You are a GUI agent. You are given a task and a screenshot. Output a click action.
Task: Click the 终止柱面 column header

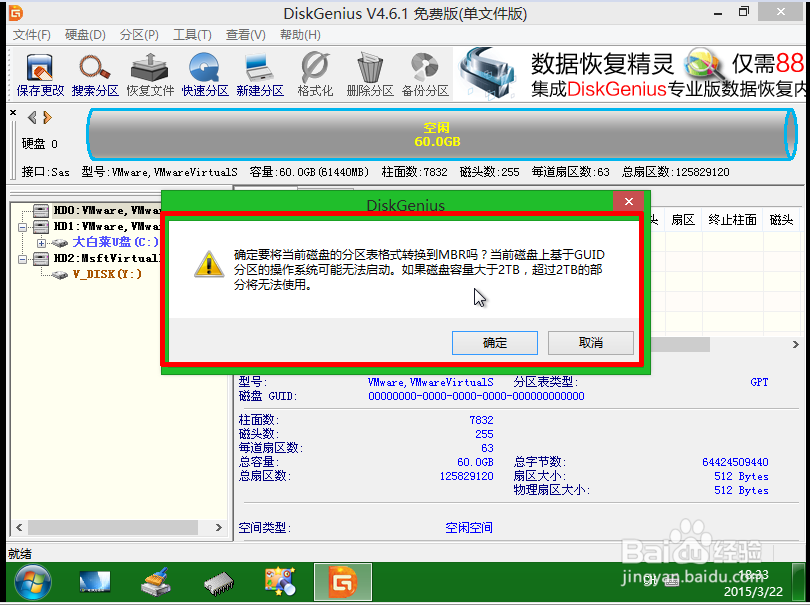coord(732,220)
